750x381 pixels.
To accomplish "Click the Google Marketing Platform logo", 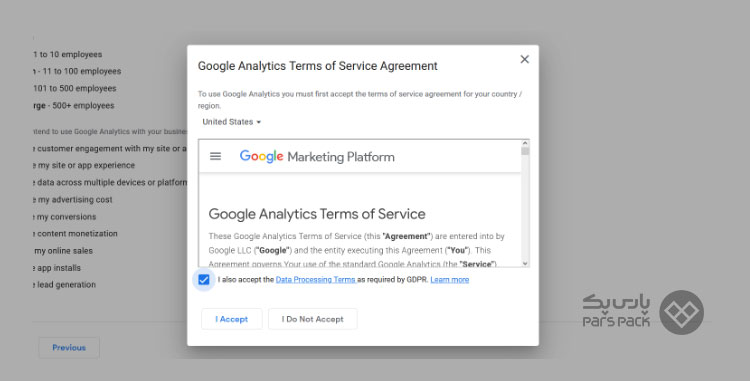I will click(x=317, y=156).
